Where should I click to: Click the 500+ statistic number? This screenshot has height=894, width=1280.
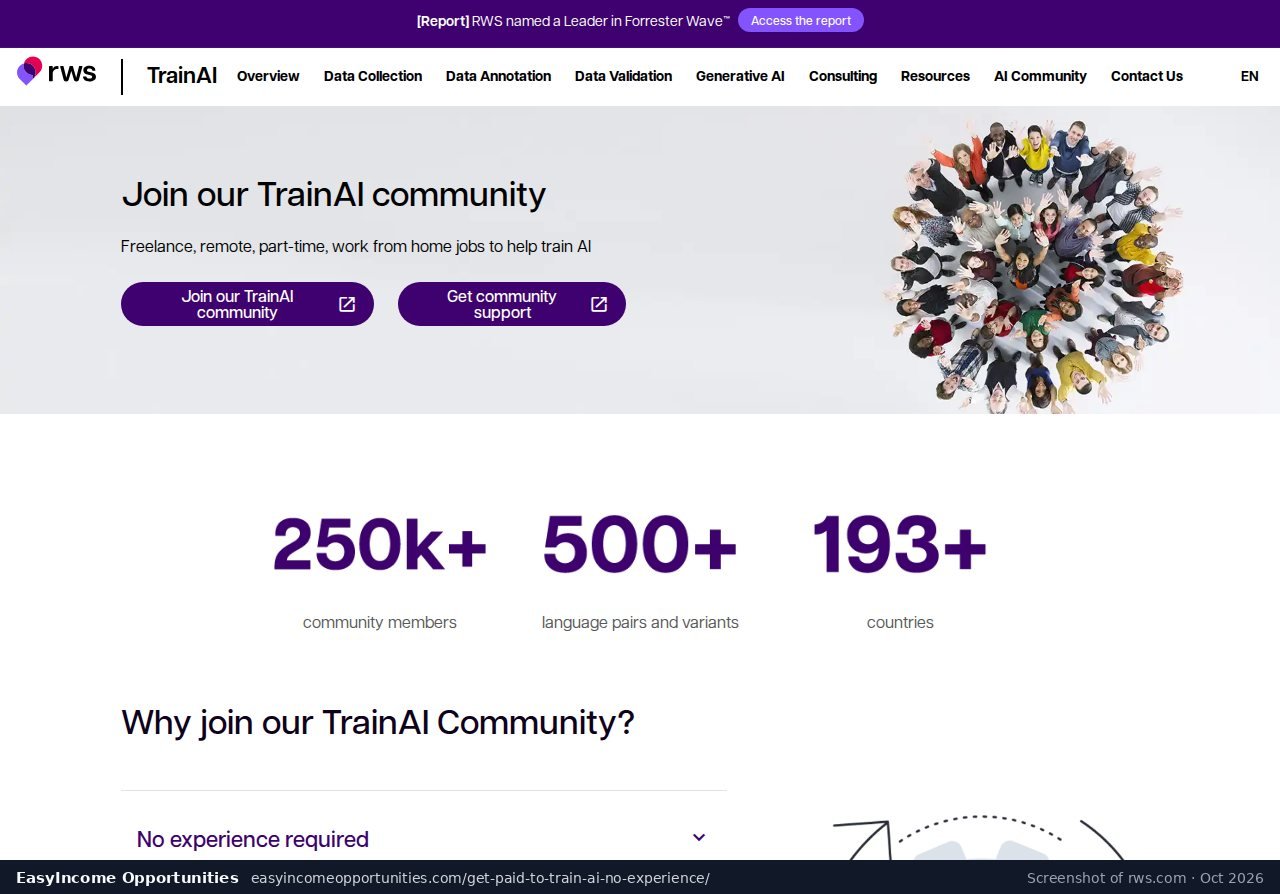click(x=640, y=545)
